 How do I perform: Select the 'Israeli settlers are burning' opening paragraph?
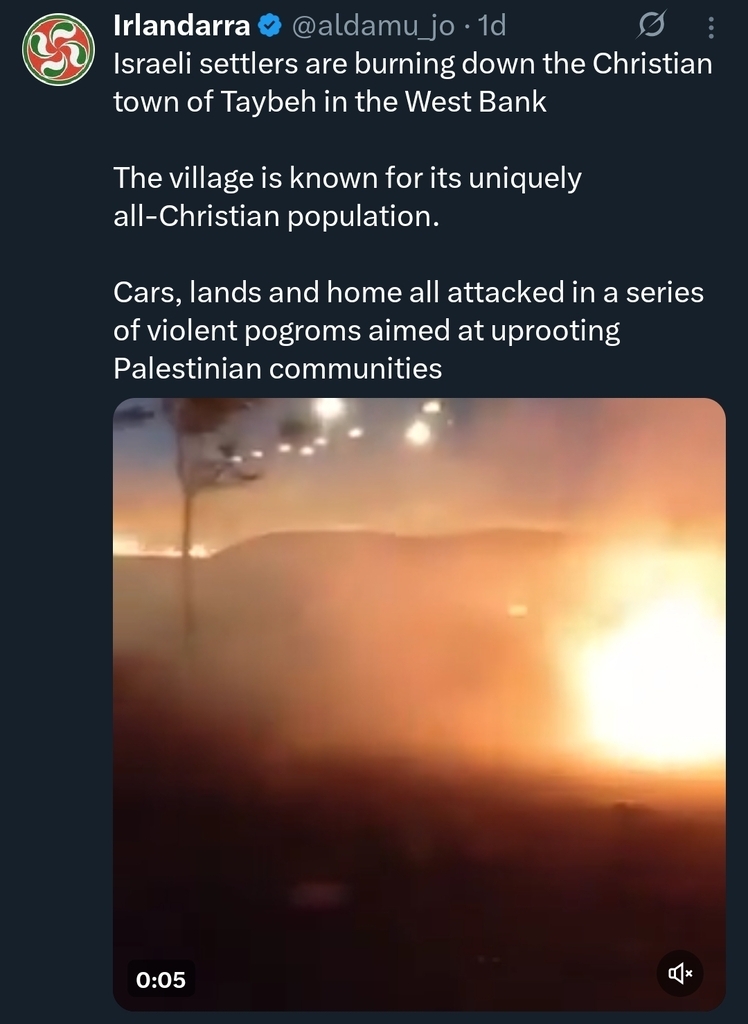[x=413, y=83]
